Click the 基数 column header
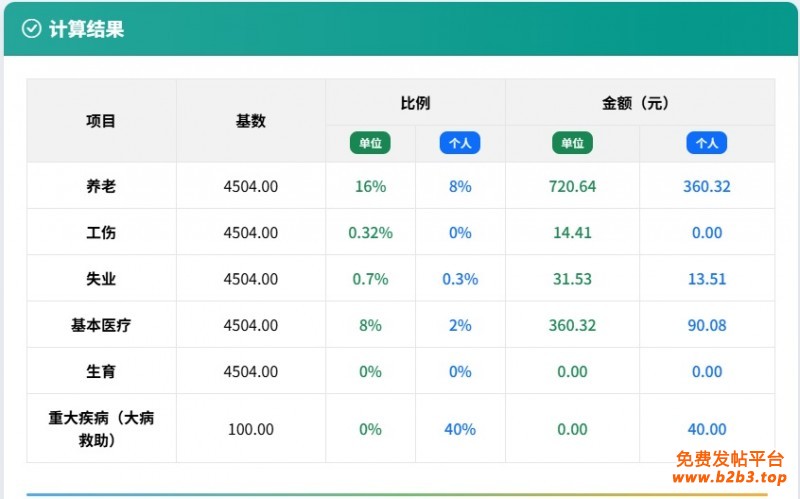This screenshot has width=800, height=499. [x=251, y=121]
